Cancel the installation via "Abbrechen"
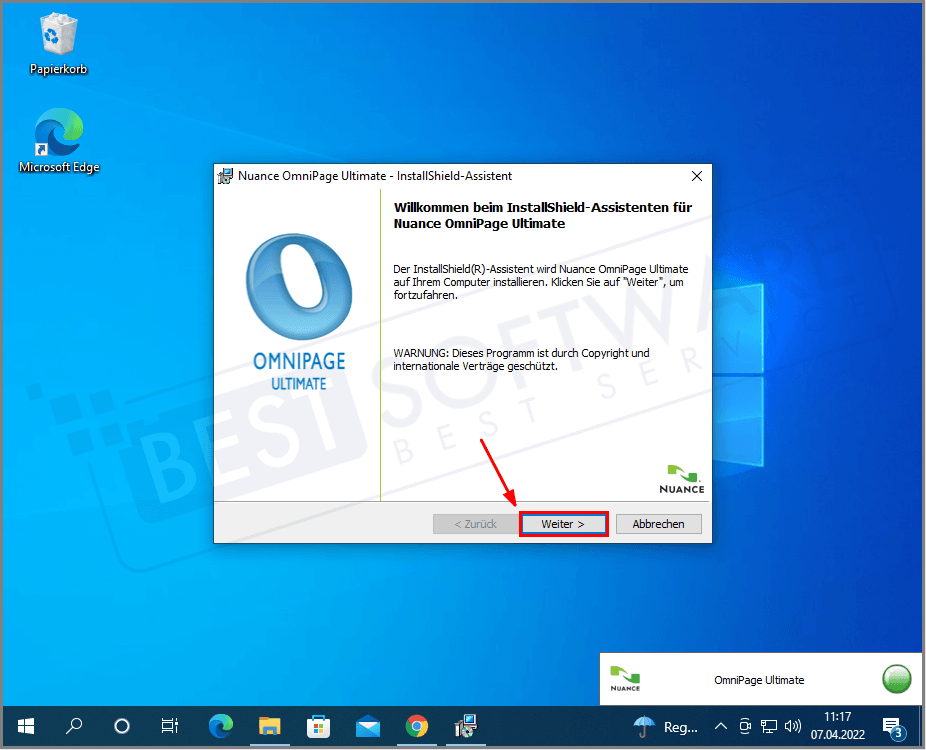Viewport: 926px width, 750px height. 658,523
